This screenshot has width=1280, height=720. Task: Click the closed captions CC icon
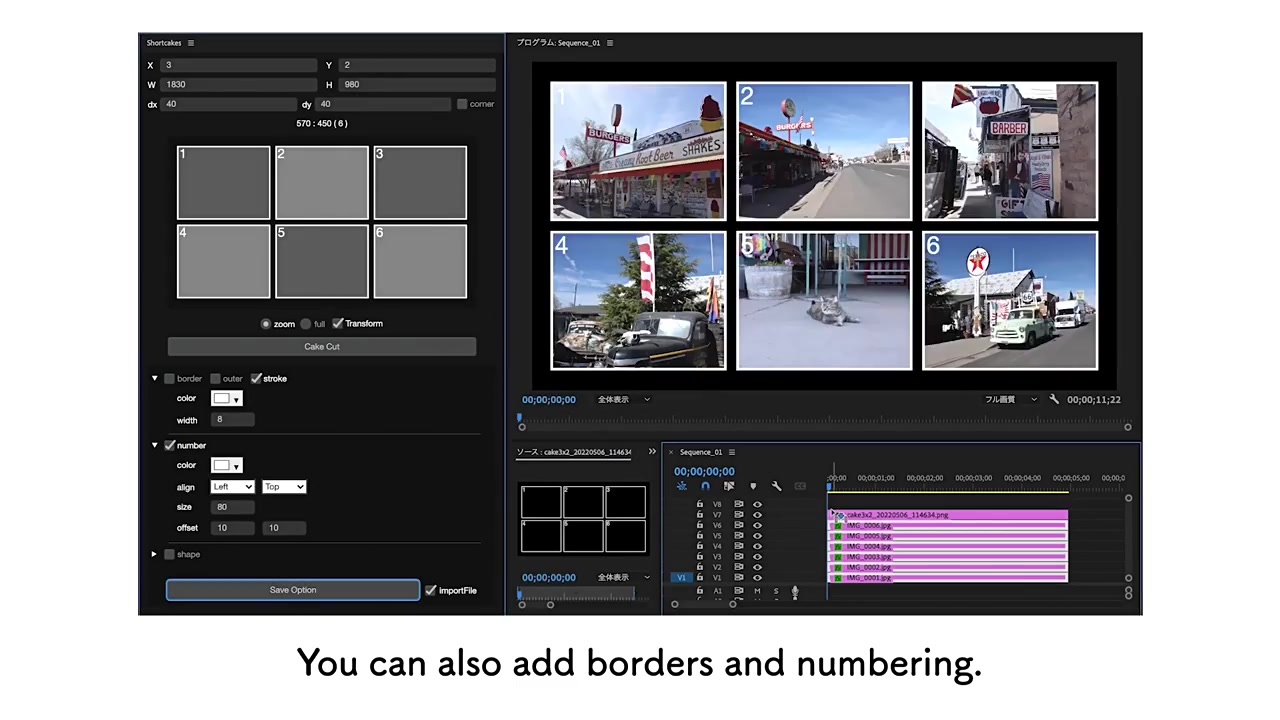click(x=800, y=486)
